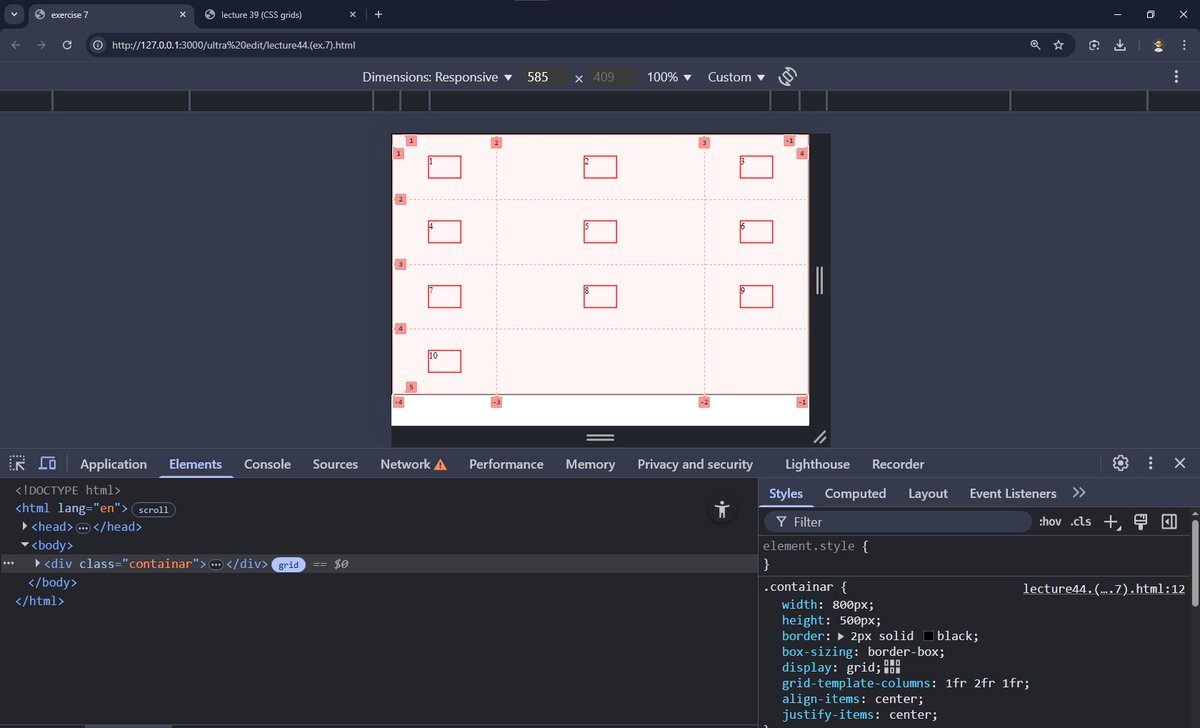Screen dimensions: 1200x728
Task: Click the accessibility tree toggle button
Action: pyautogui.click(x=722, y=509)
